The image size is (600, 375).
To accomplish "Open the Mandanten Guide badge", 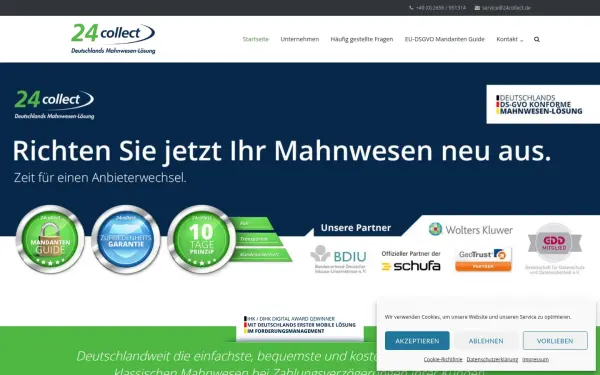I will (50, 240).
